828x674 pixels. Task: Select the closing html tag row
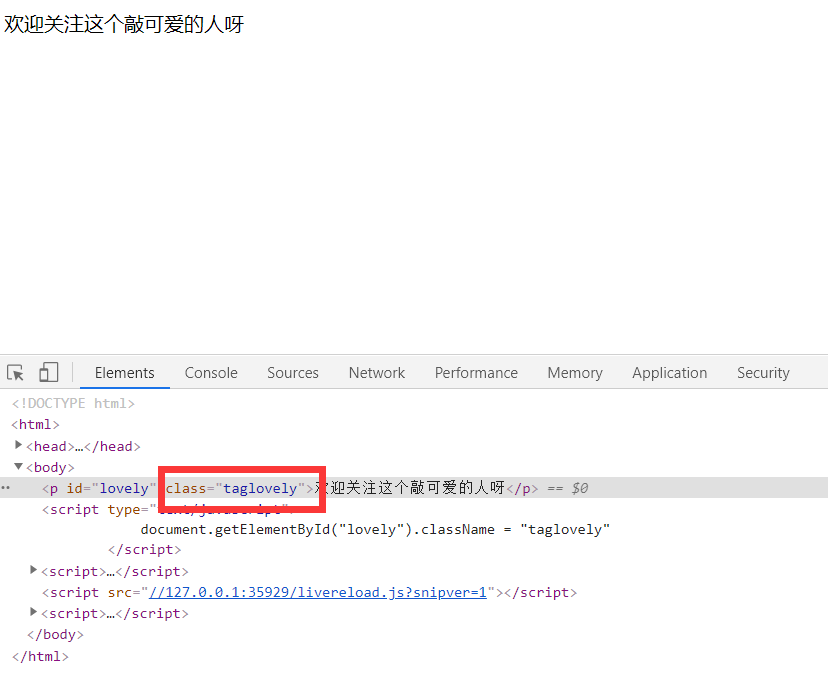40,657
